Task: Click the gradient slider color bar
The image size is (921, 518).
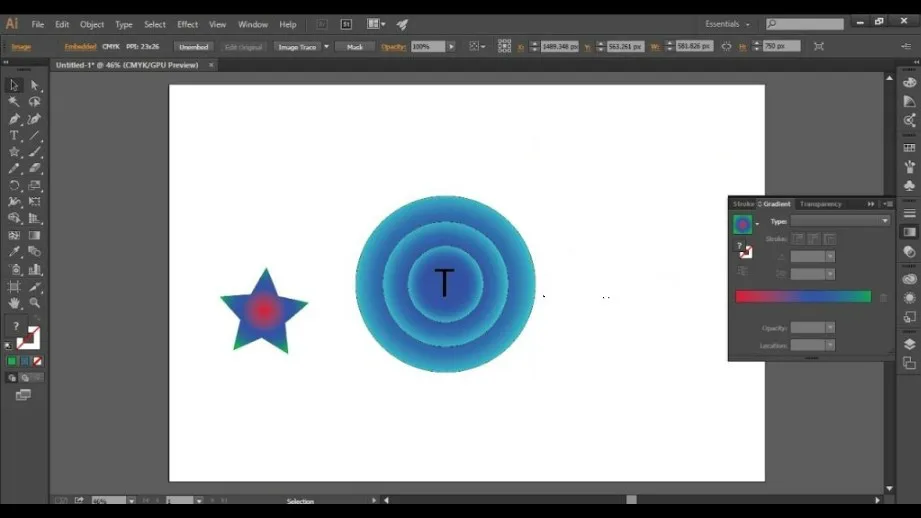Action: coord(803,297)
